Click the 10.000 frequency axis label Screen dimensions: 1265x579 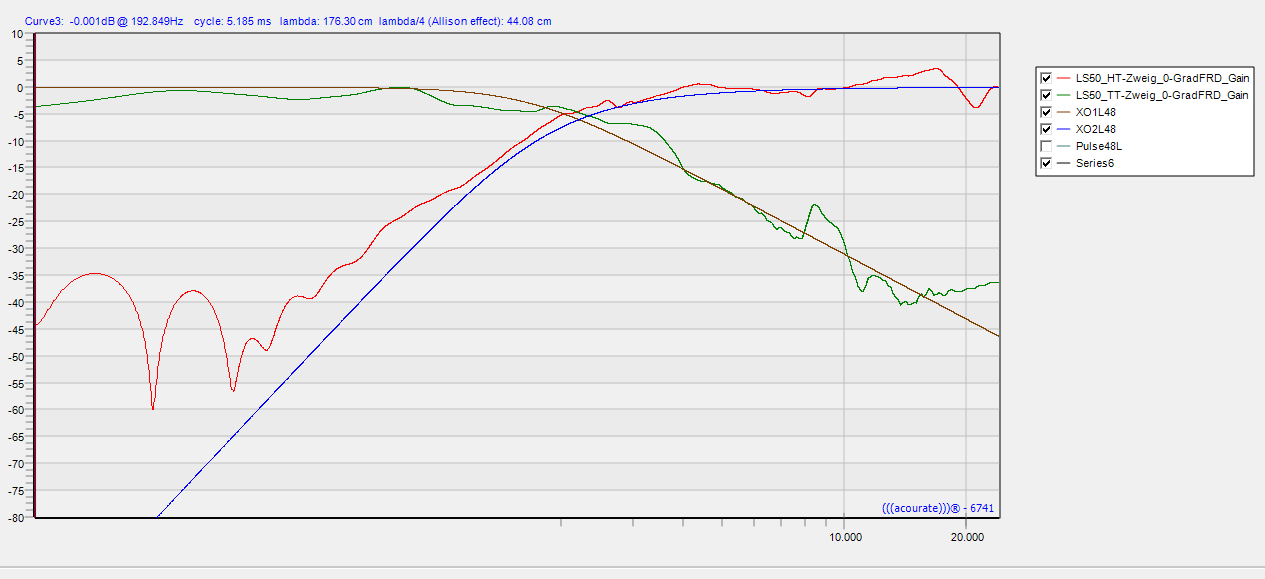pos(844,537)
